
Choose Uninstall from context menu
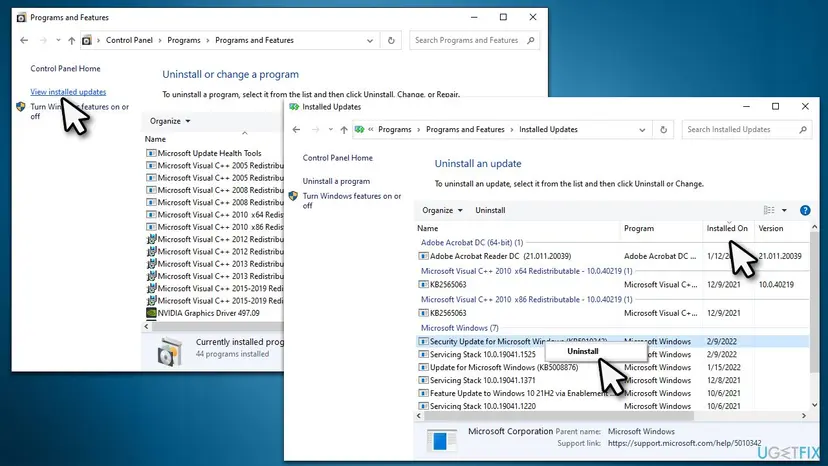[x=582, y=351]
